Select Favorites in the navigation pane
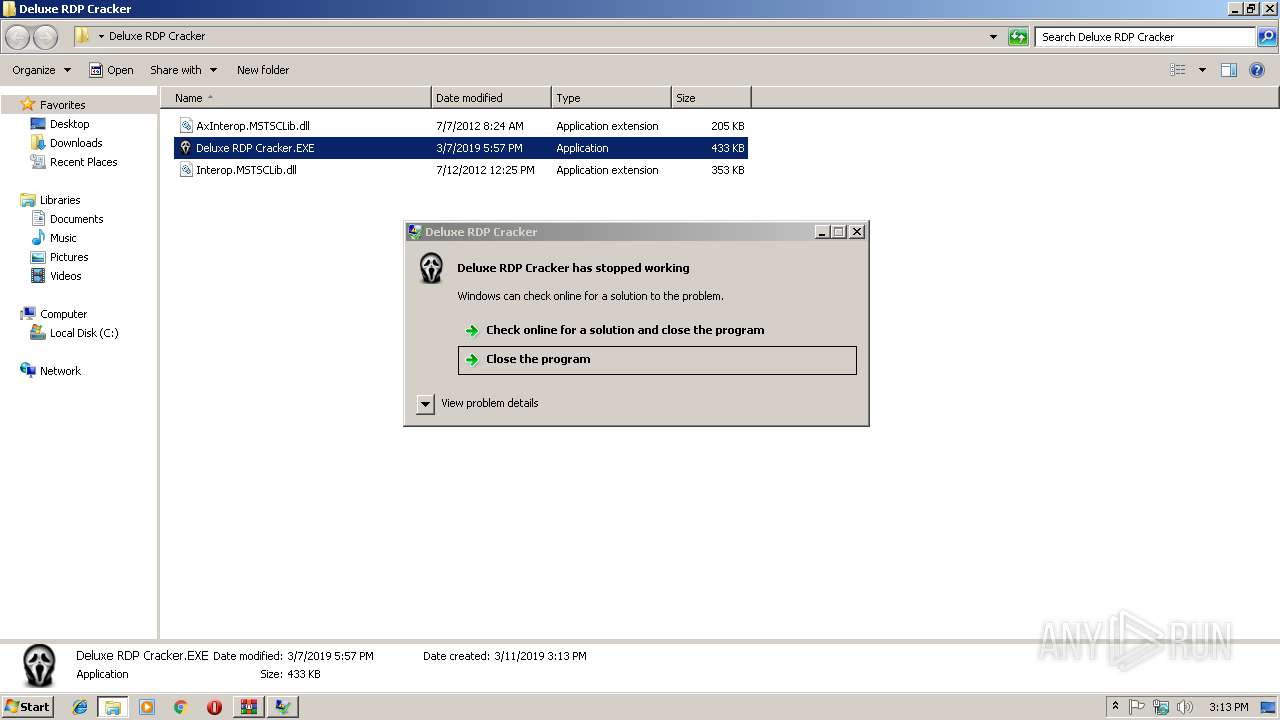The height and width of the screenshot is (720, 1280). [62, 105]
